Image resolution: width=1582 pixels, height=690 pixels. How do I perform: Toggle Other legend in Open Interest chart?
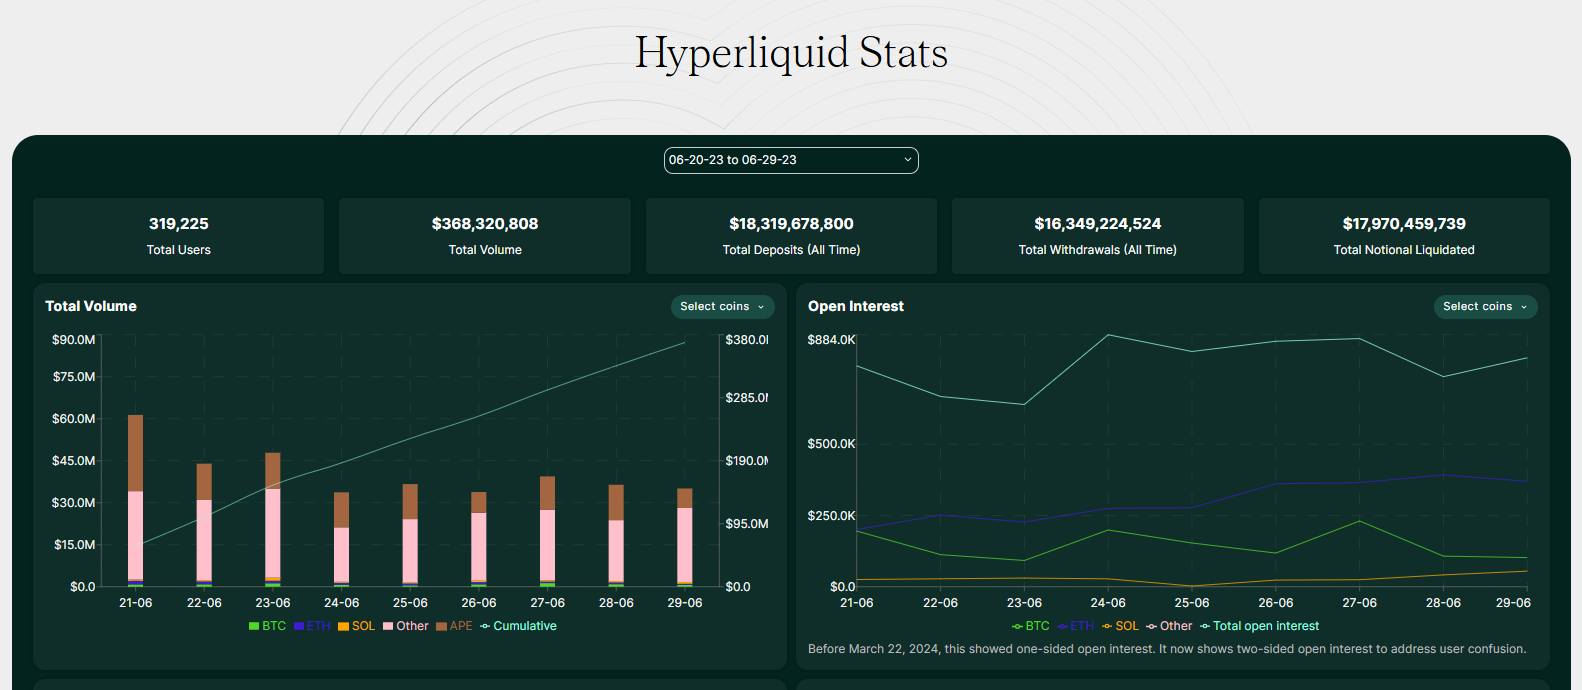click(x=1169, y=626)
